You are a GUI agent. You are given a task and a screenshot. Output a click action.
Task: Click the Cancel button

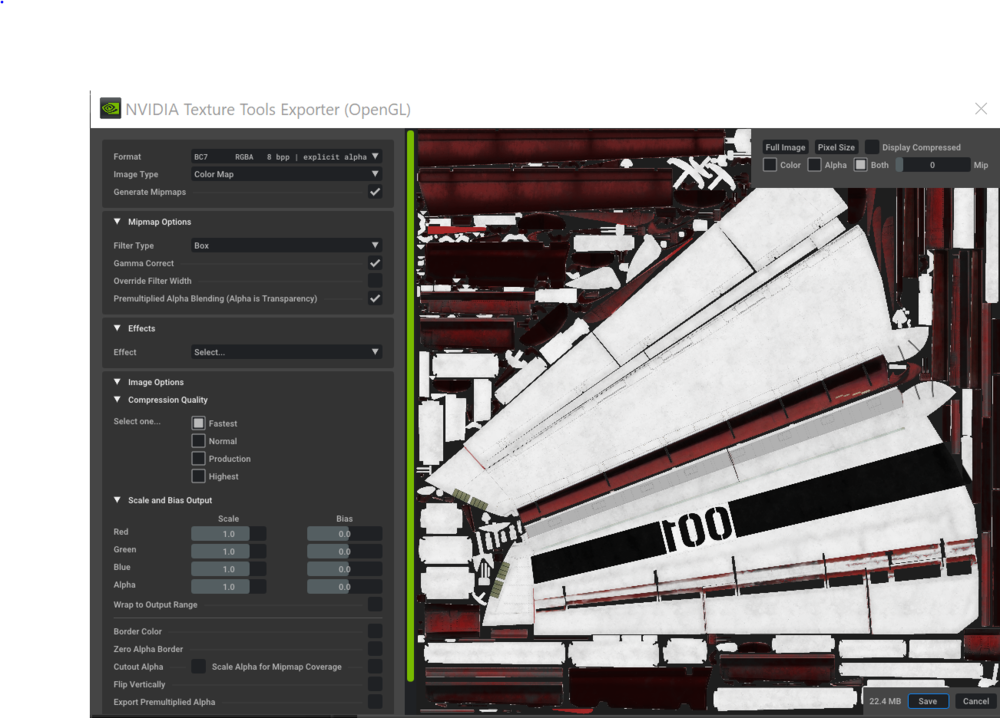(976, 701)
